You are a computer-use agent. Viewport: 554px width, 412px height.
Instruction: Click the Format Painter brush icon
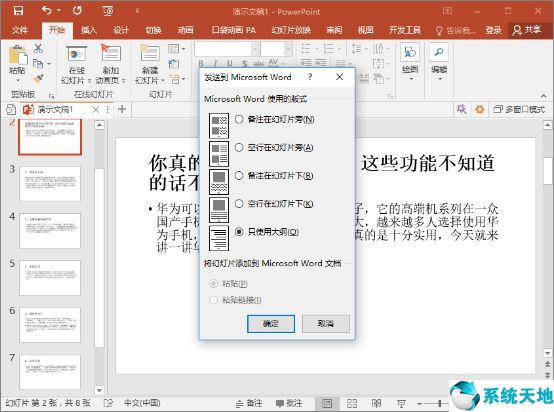pos(38,78)
